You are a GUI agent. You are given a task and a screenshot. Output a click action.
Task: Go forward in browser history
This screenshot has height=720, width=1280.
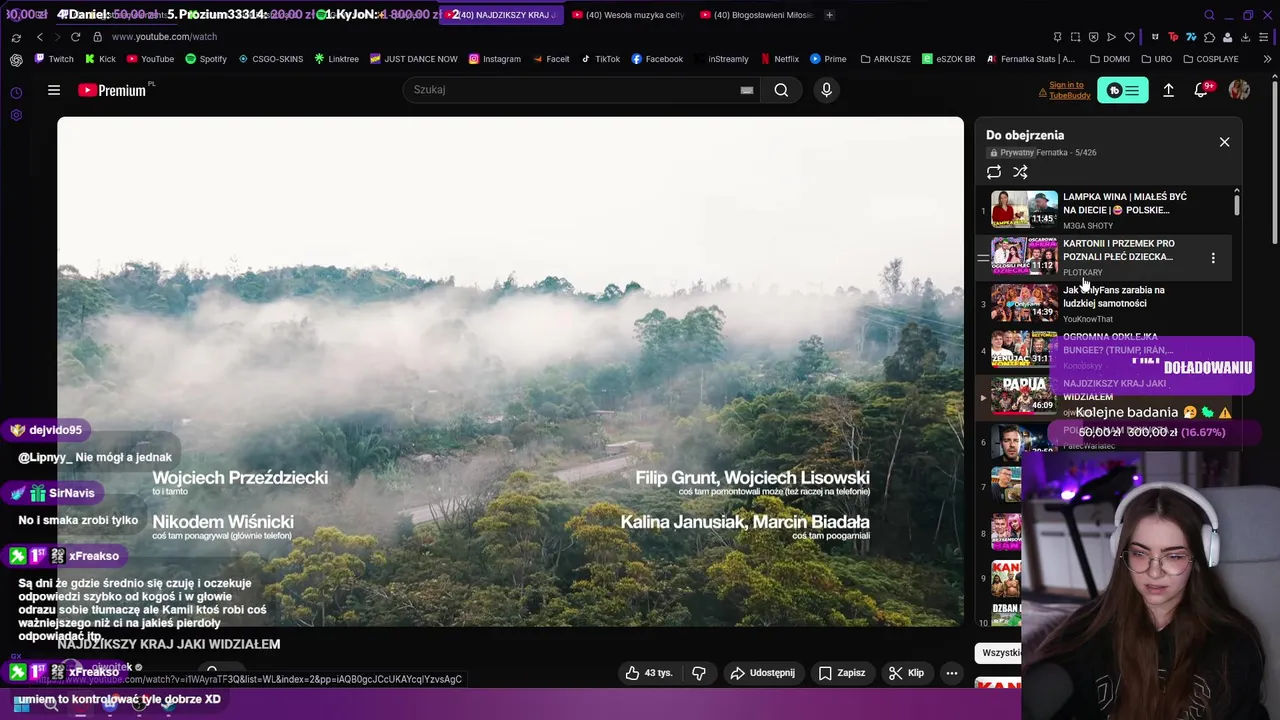click(57, 37)
